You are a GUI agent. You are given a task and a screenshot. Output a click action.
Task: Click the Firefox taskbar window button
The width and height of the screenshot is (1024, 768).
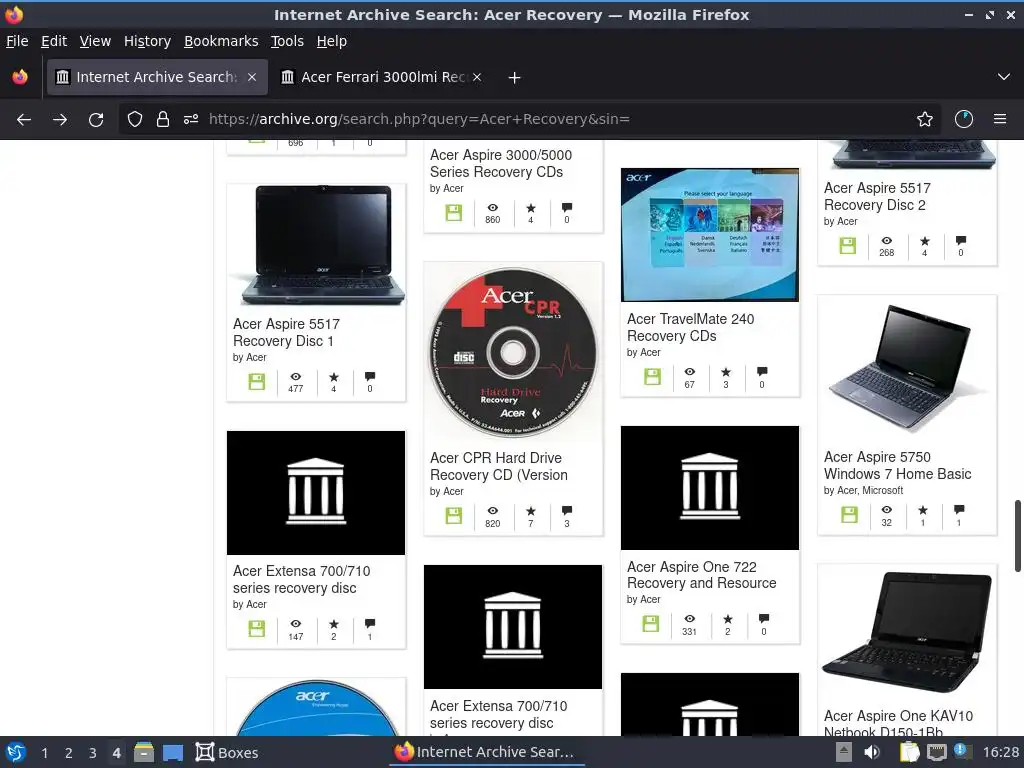[485, 752]
